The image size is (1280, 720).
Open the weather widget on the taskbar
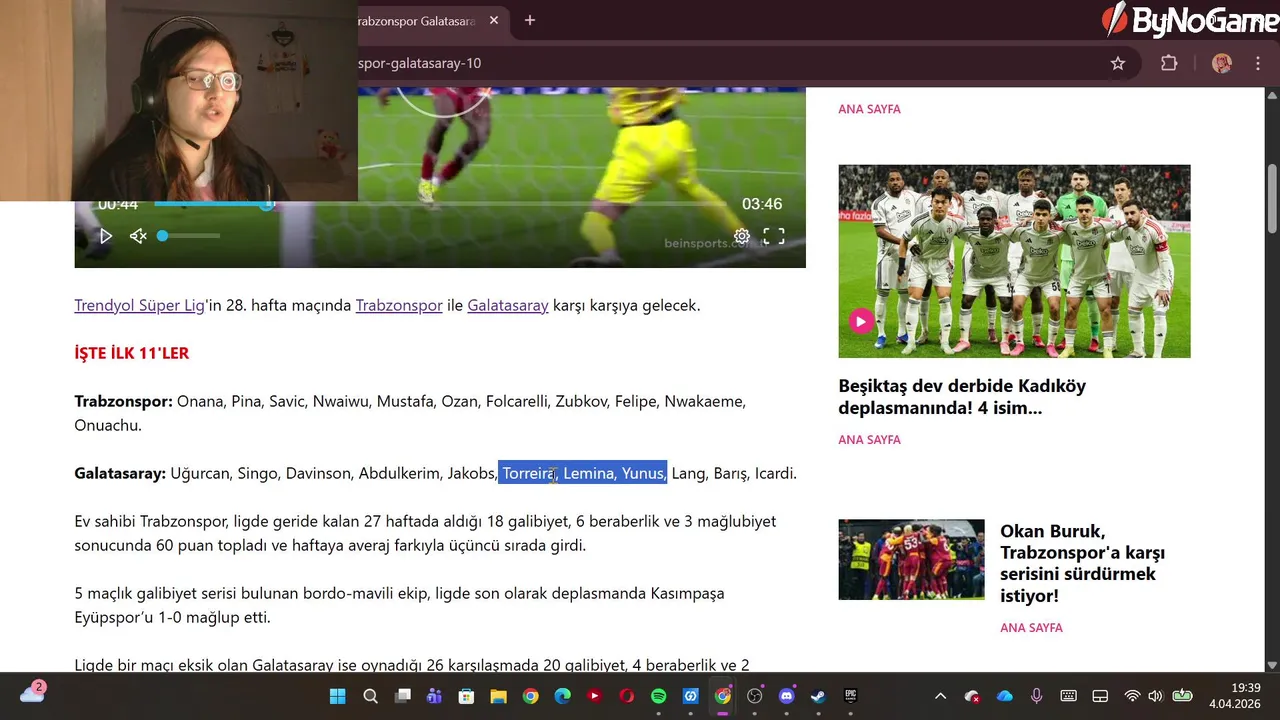pyautogui.click(x=33, y=692)
